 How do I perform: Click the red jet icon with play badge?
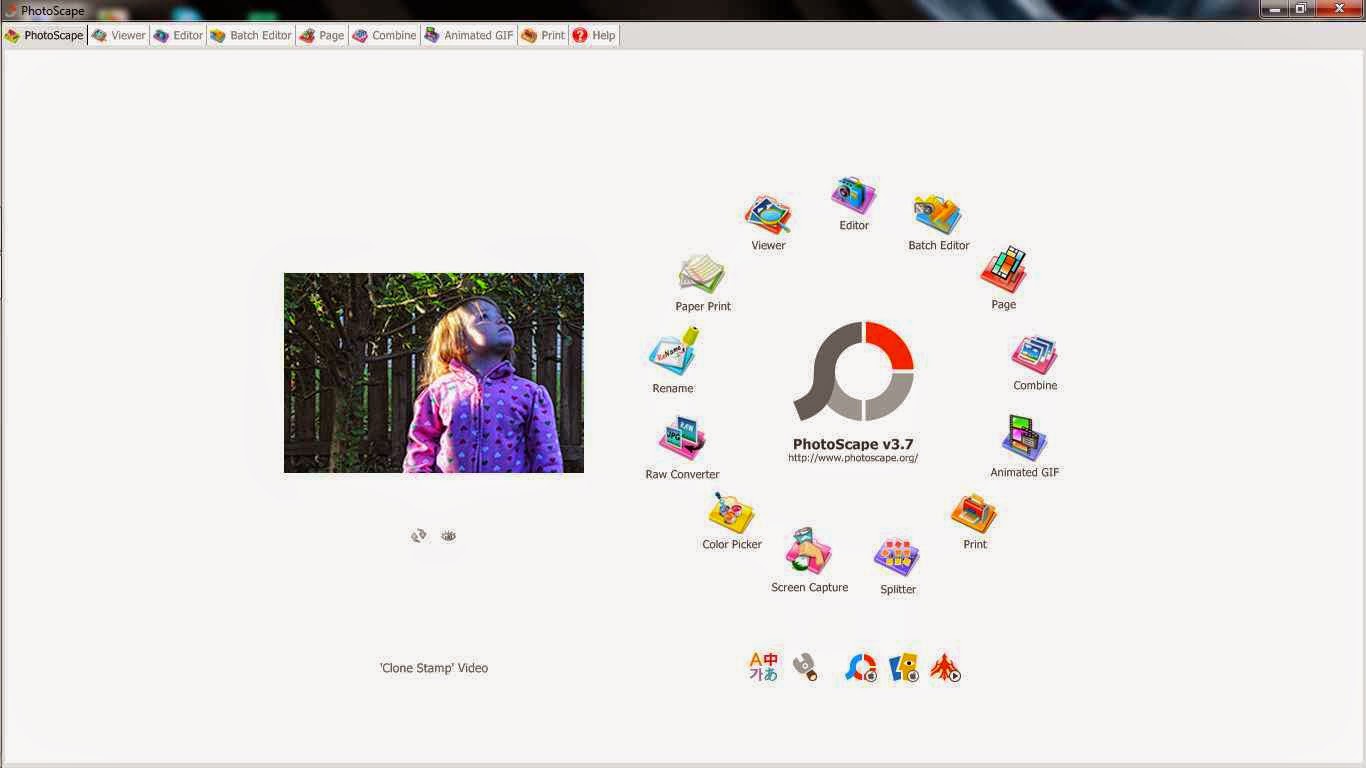pos(945,667)
